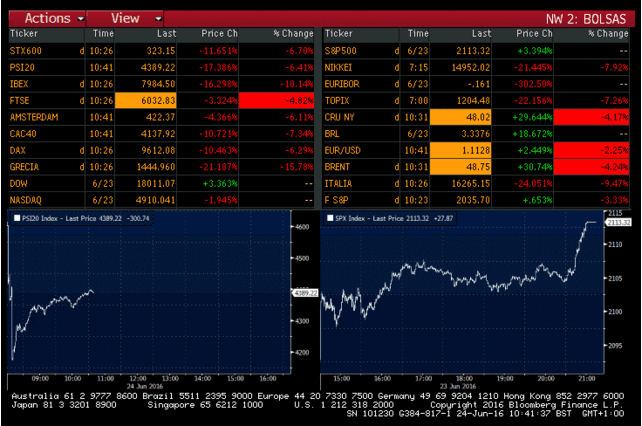
Task: Click the delayed 'd' indicator beside FTSE
Action: [81, 100]
